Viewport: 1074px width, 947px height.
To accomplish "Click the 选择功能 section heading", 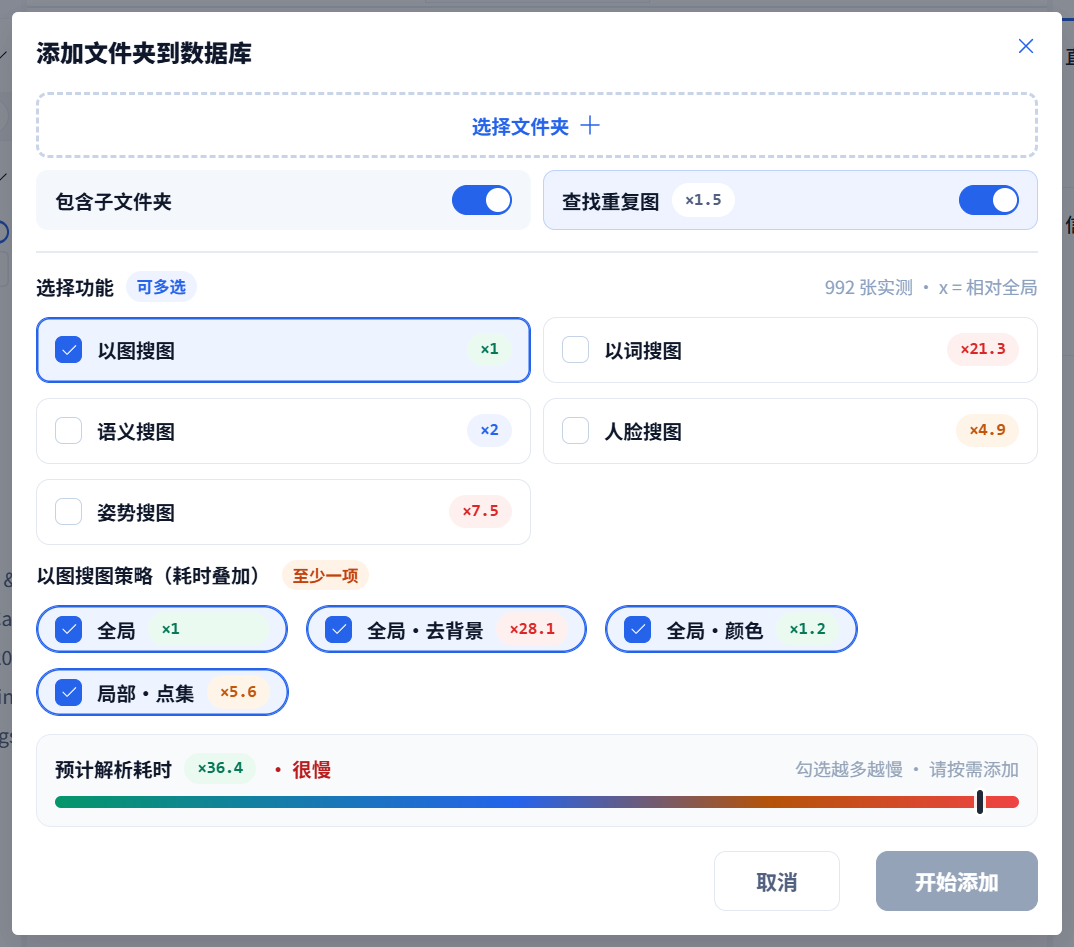I will (x=75, y=288).
